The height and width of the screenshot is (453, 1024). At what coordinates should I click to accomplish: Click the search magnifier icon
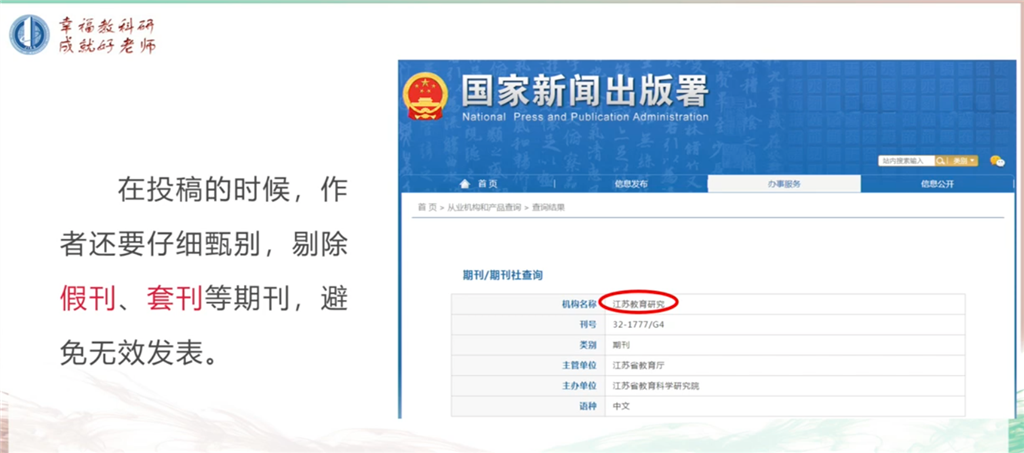click(940, 161)
